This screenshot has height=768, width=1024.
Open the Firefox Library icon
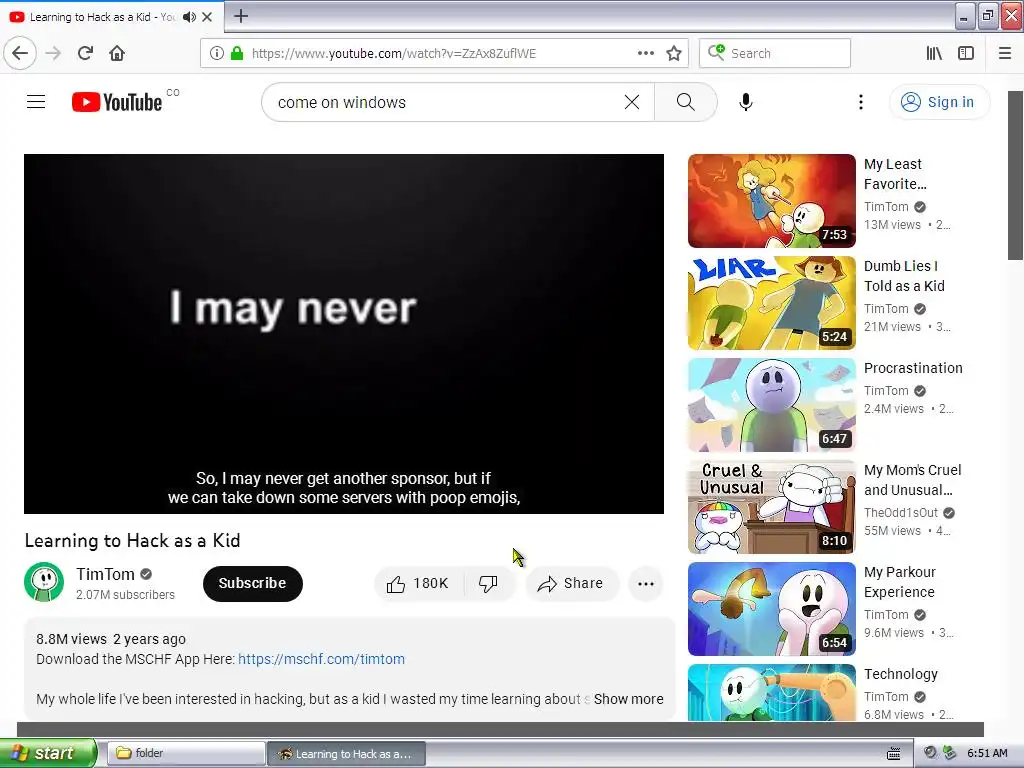pyautogui.click(x=934, y=53)
